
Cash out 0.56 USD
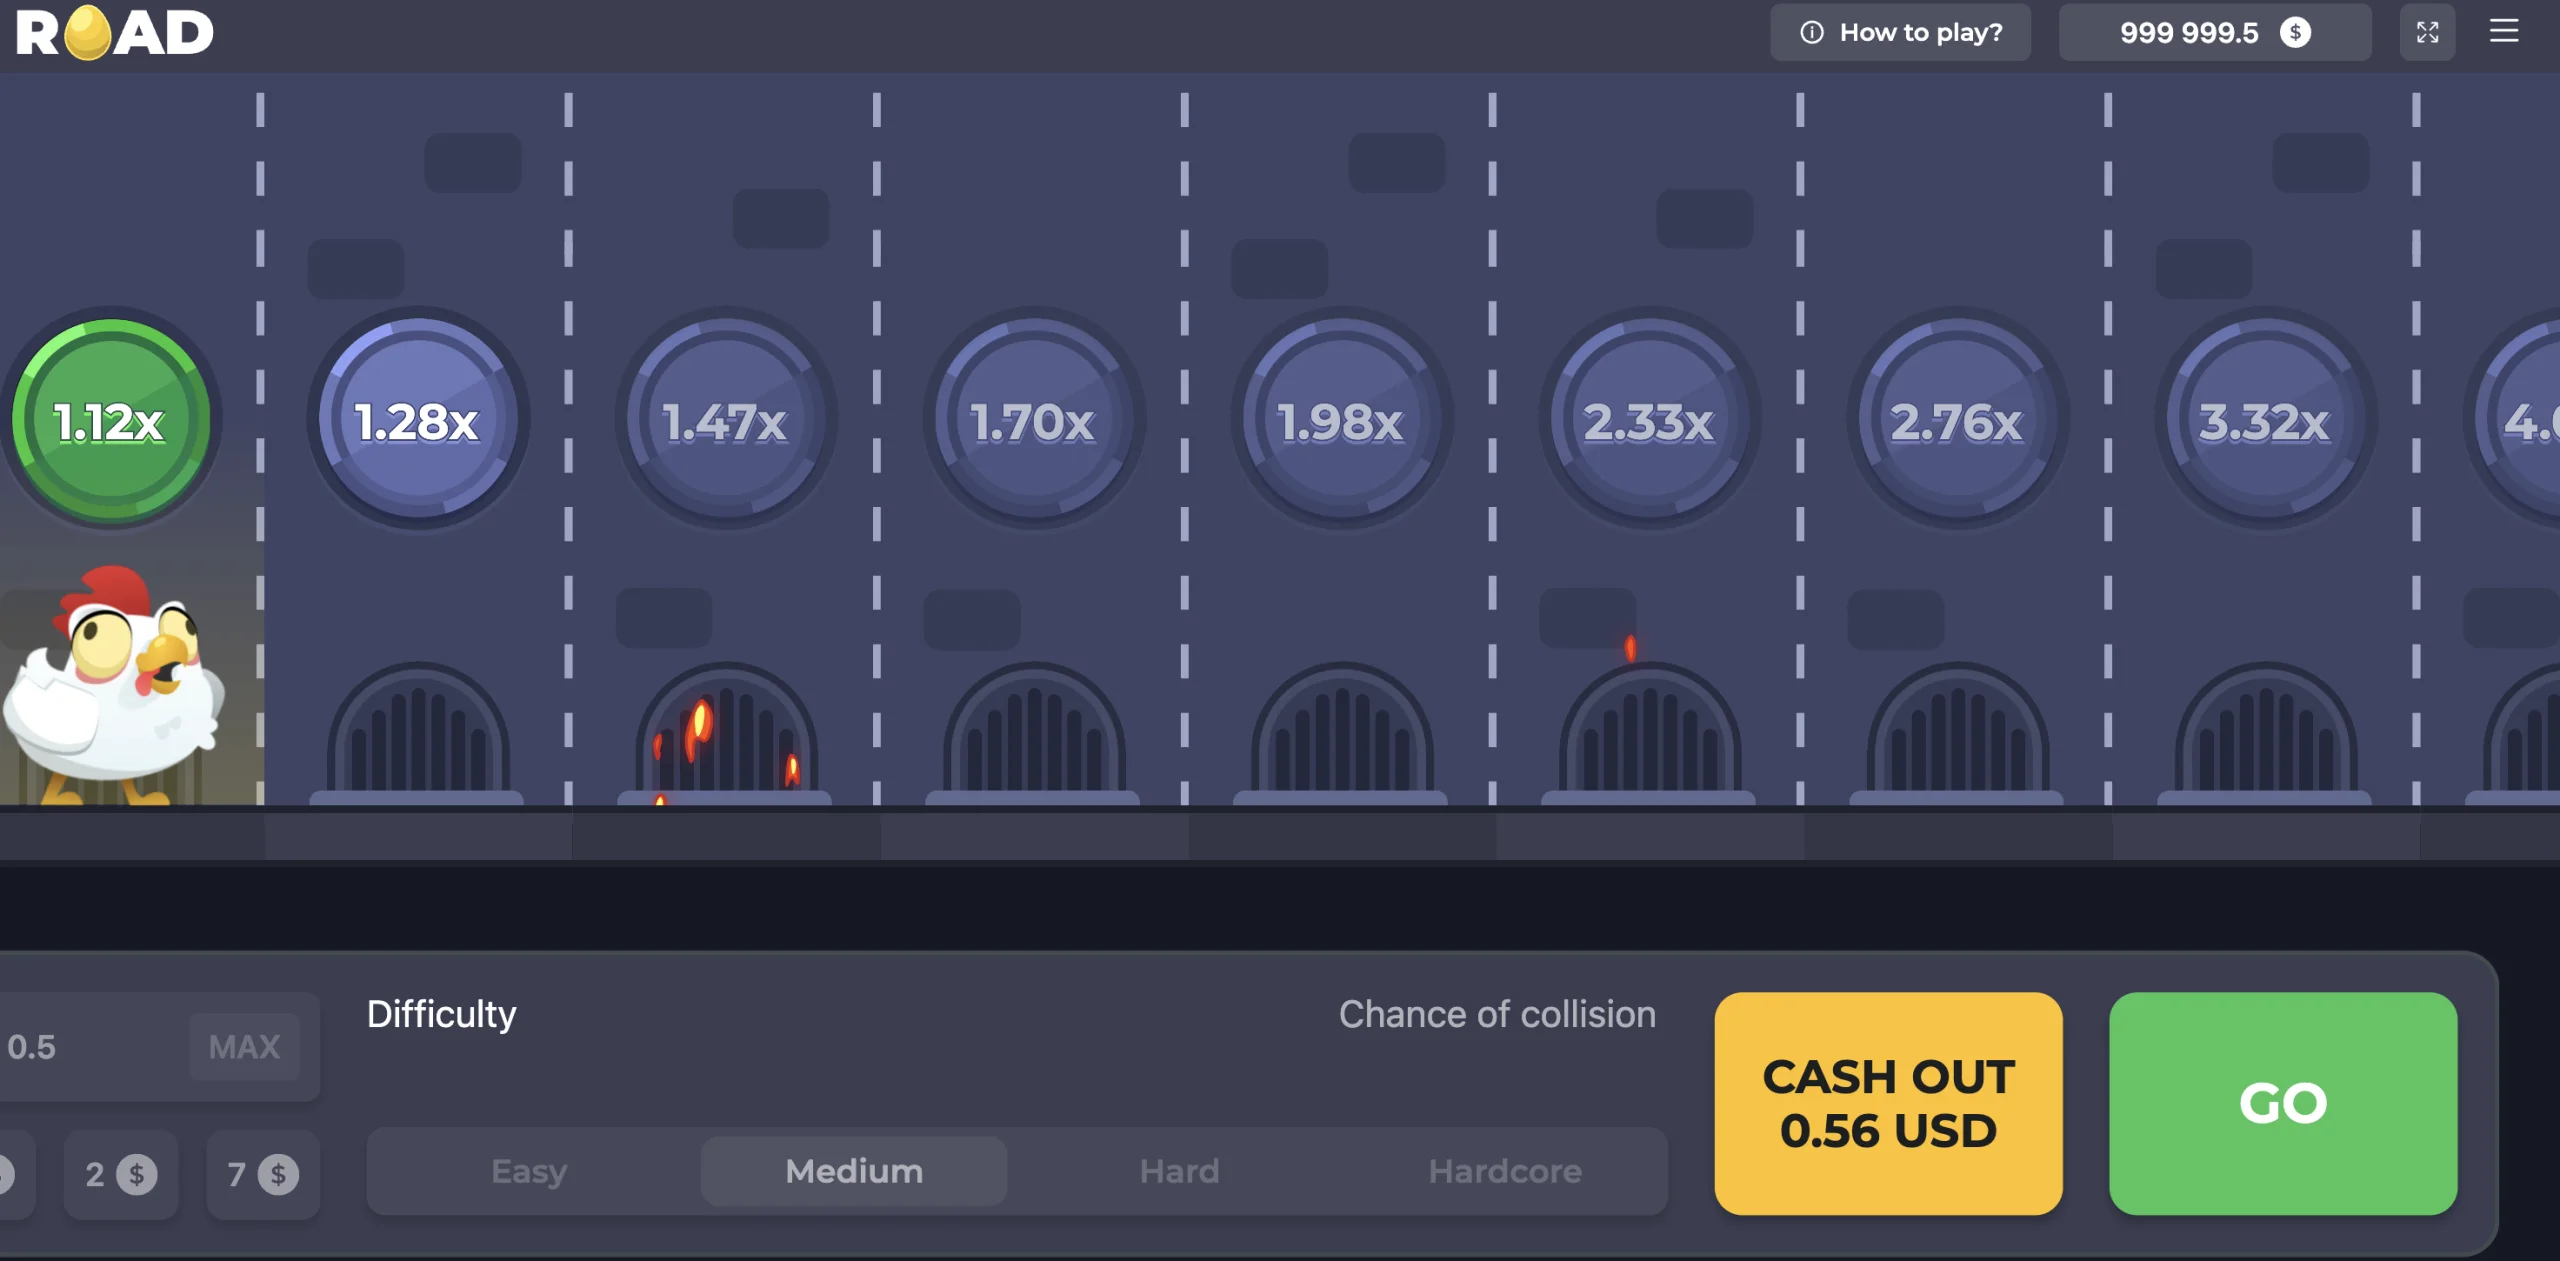click(x=1888, y=1103)
